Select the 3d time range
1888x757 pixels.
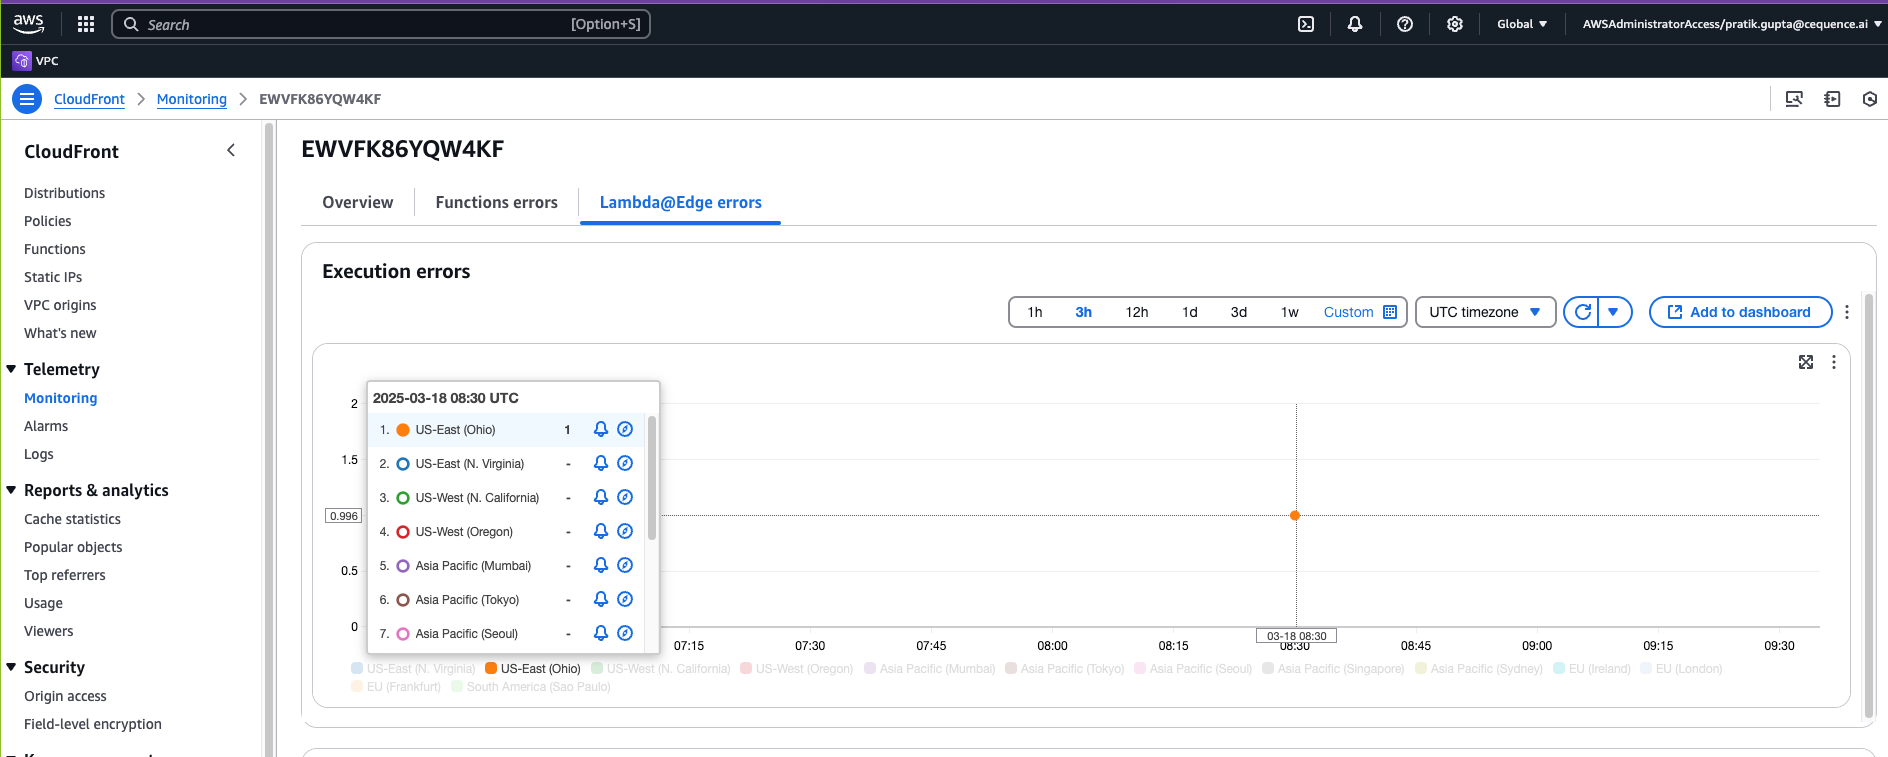[1239, 312]
